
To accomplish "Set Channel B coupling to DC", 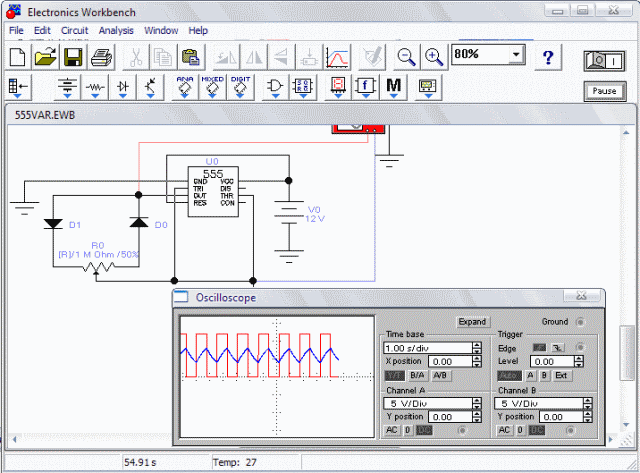I will pyautogui.click(x=537, y=430).
